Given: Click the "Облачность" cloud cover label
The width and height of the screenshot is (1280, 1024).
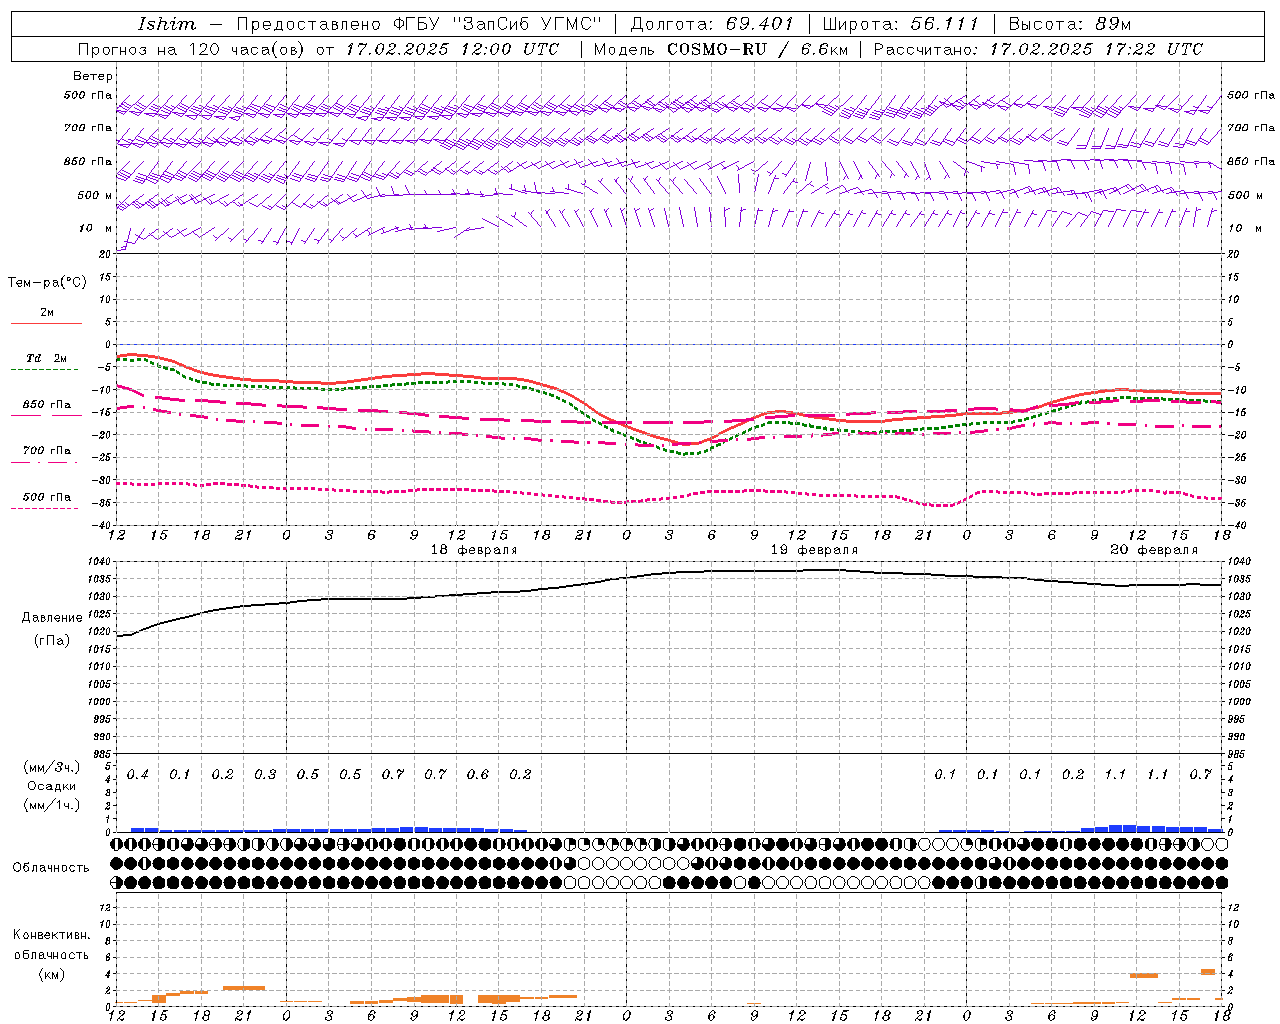Looking at the screenshot, I should [x=51, y=868].
